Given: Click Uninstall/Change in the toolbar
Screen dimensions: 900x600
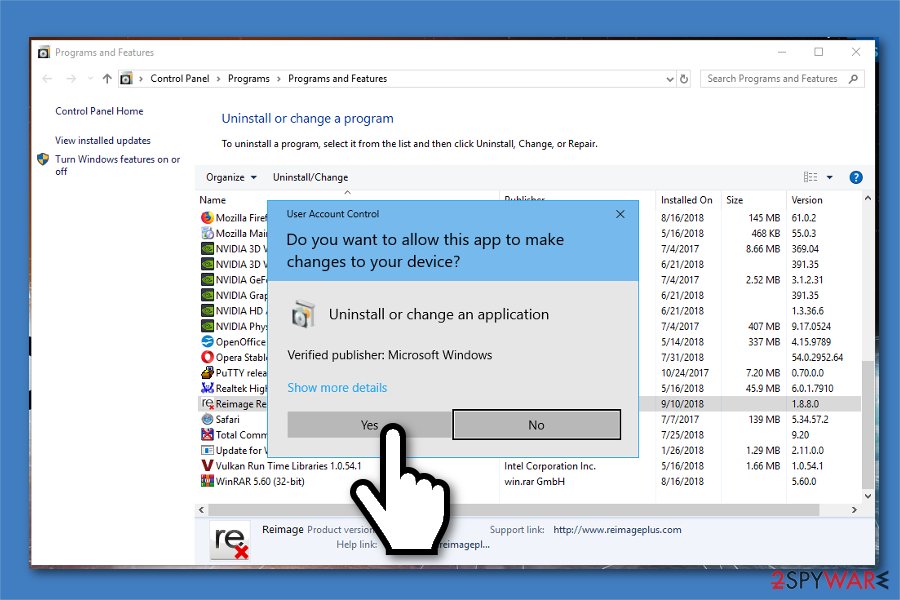Looking at the screenshot, I should coord(311,177).
